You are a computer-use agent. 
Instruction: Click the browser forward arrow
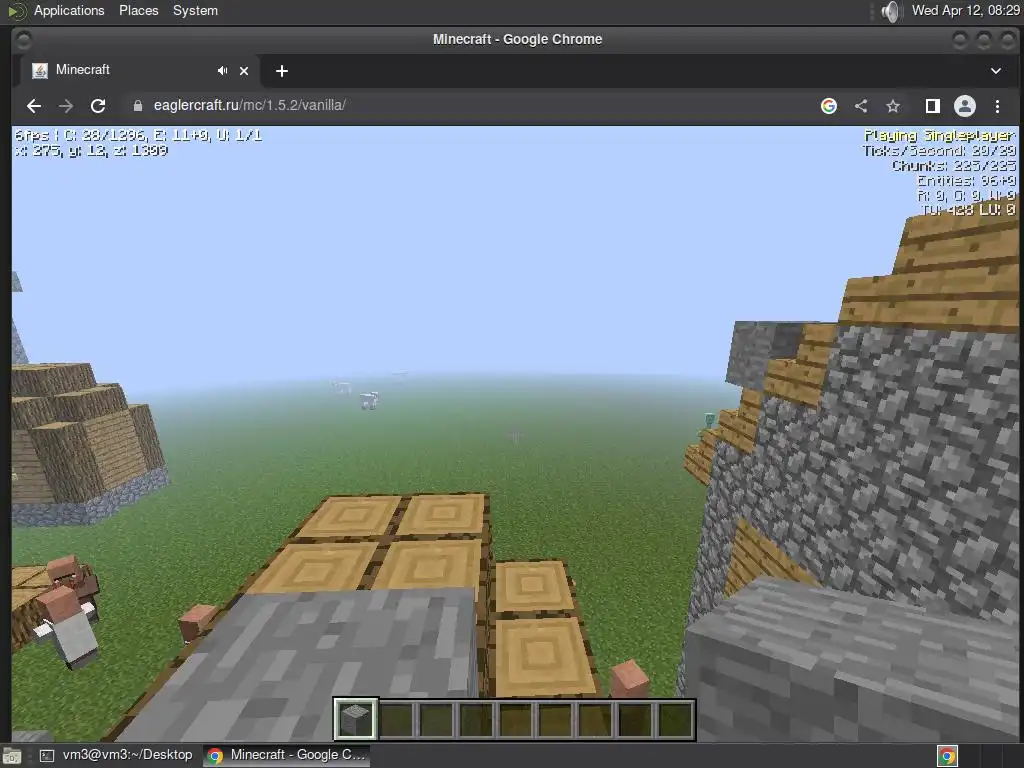tap(66, 106)
